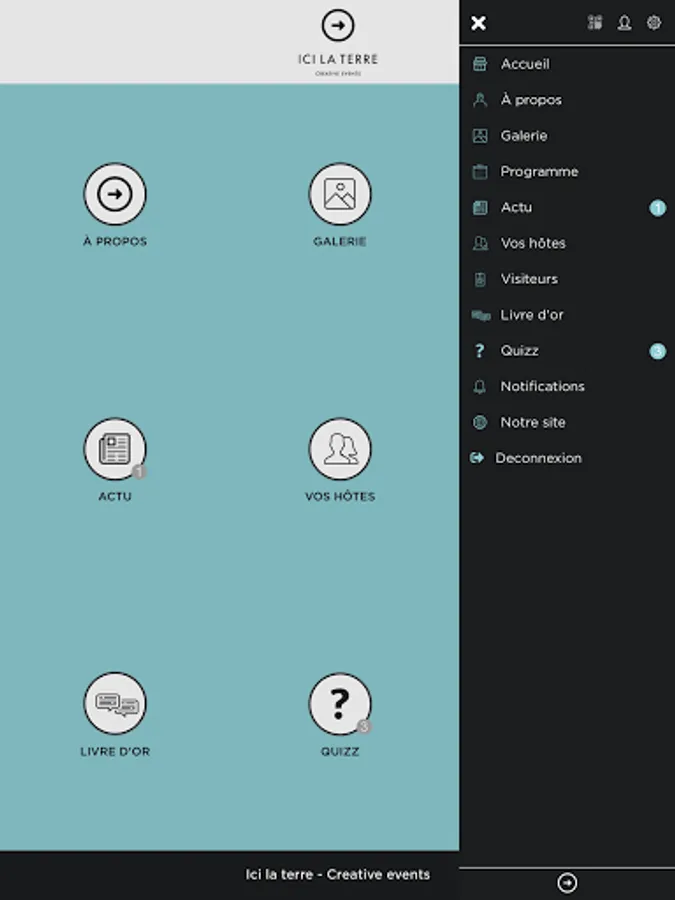The width and height of the screenshot is (675, 900).
Task: Click the Quizz count badge in side menu
Action: [657, 351]
